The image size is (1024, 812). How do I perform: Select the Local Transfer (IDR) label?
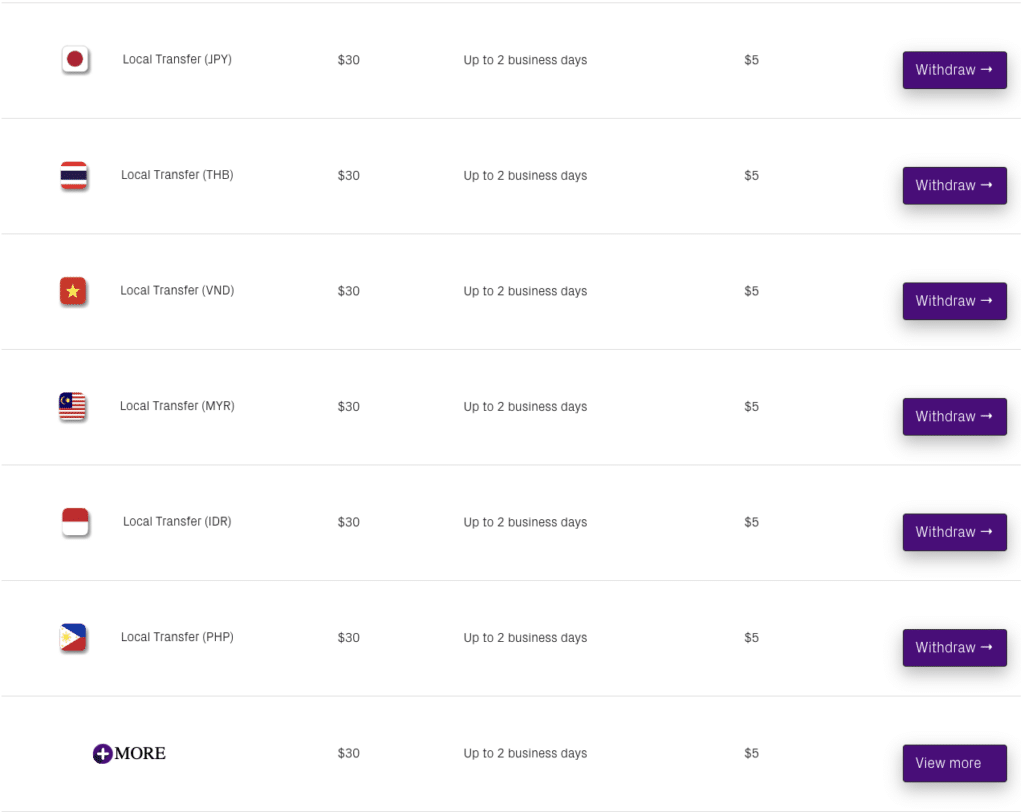pyautogui.click(x=177, y=521)
